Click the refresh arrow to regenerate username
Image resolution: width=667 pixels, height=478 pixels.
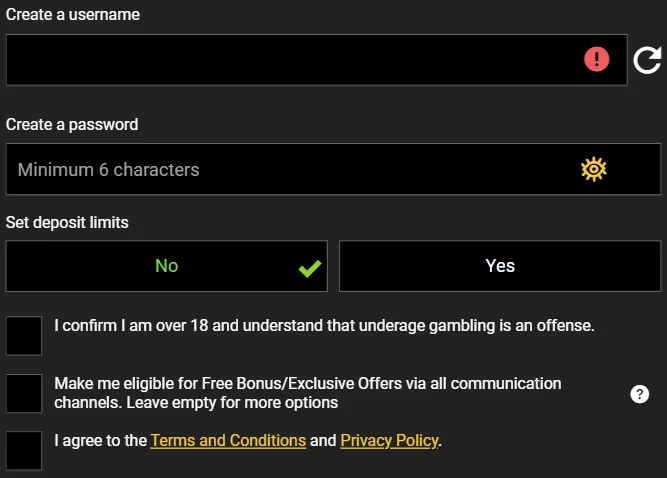click(x=647, y=61)
